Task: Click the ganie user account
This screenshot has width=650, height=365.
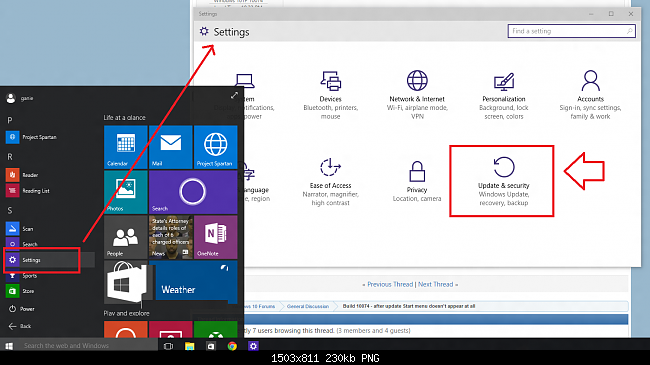Action: pyautogui.click(x=20, y=98)
